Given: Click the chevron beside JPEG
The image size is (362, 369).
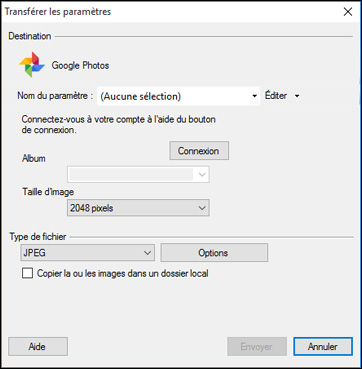Looking at the screenshot, I should point(147,253).
